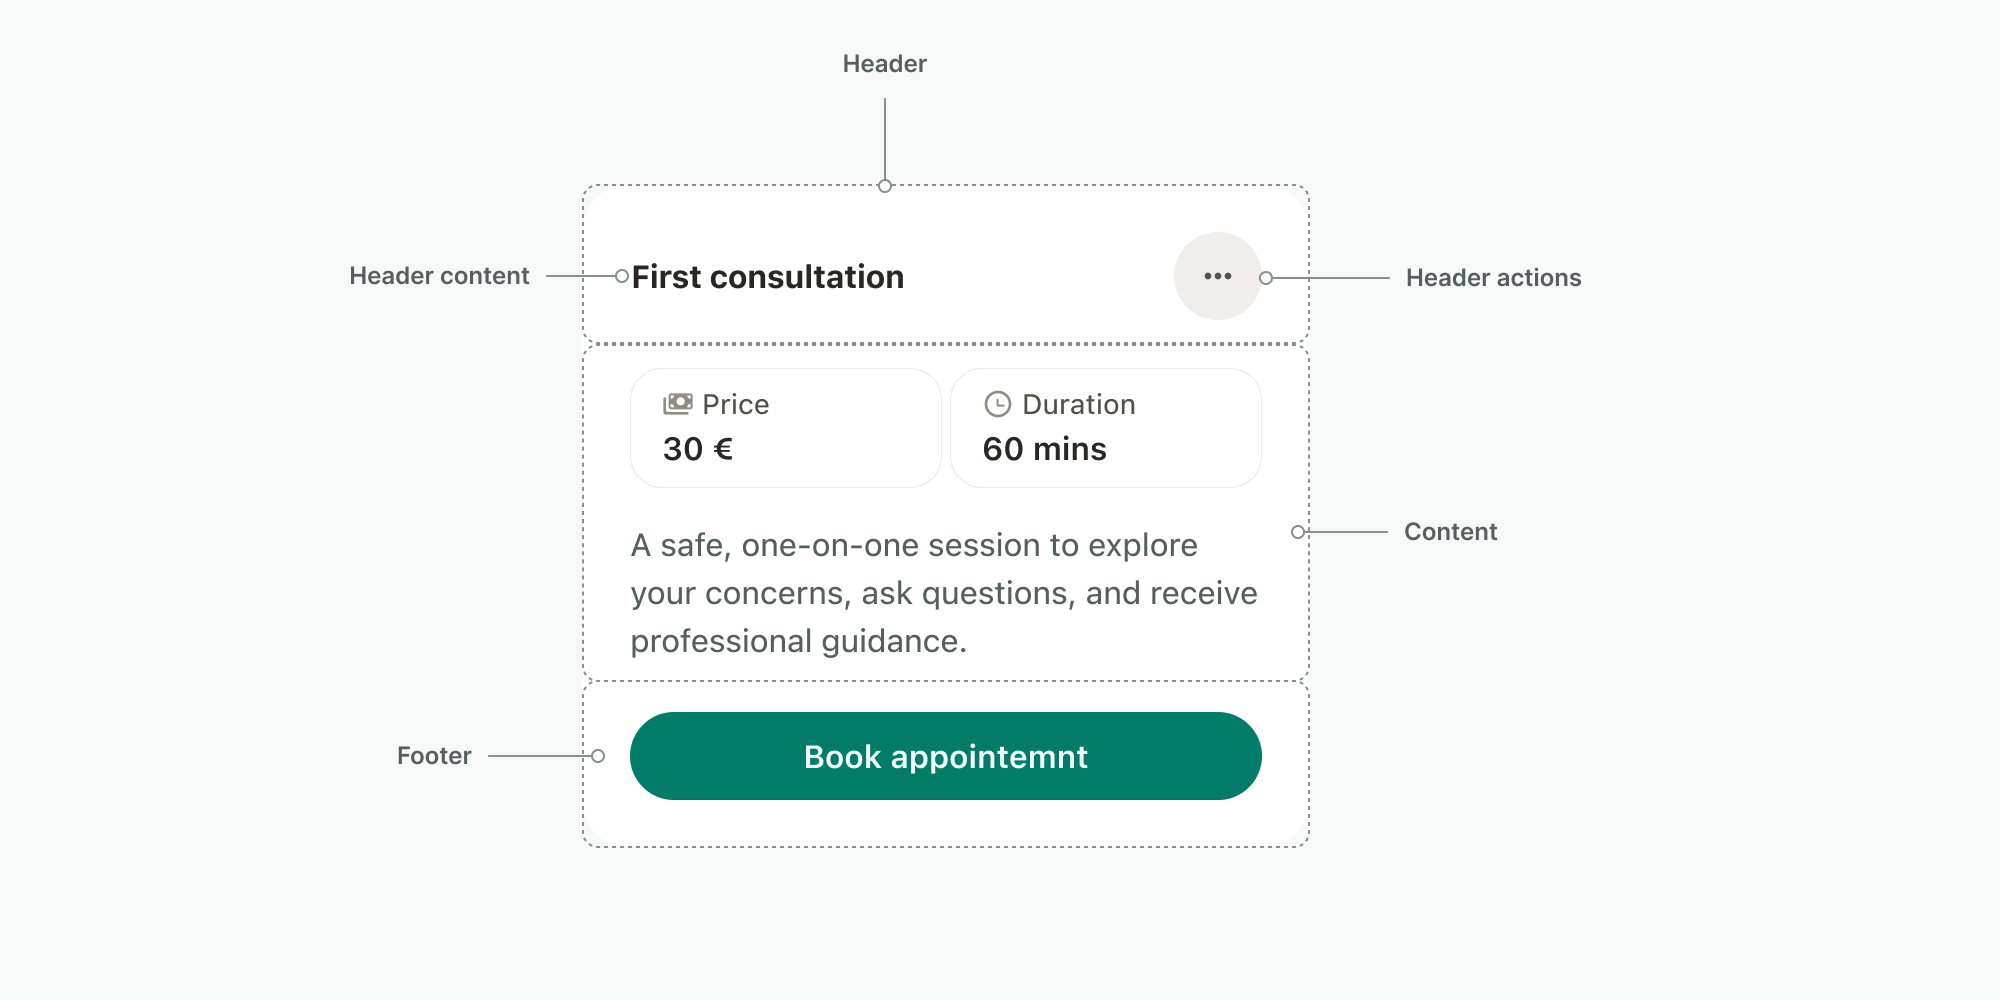Click the Header actions annotation label
The image size is (2000, 1000).
(1493, 278)
